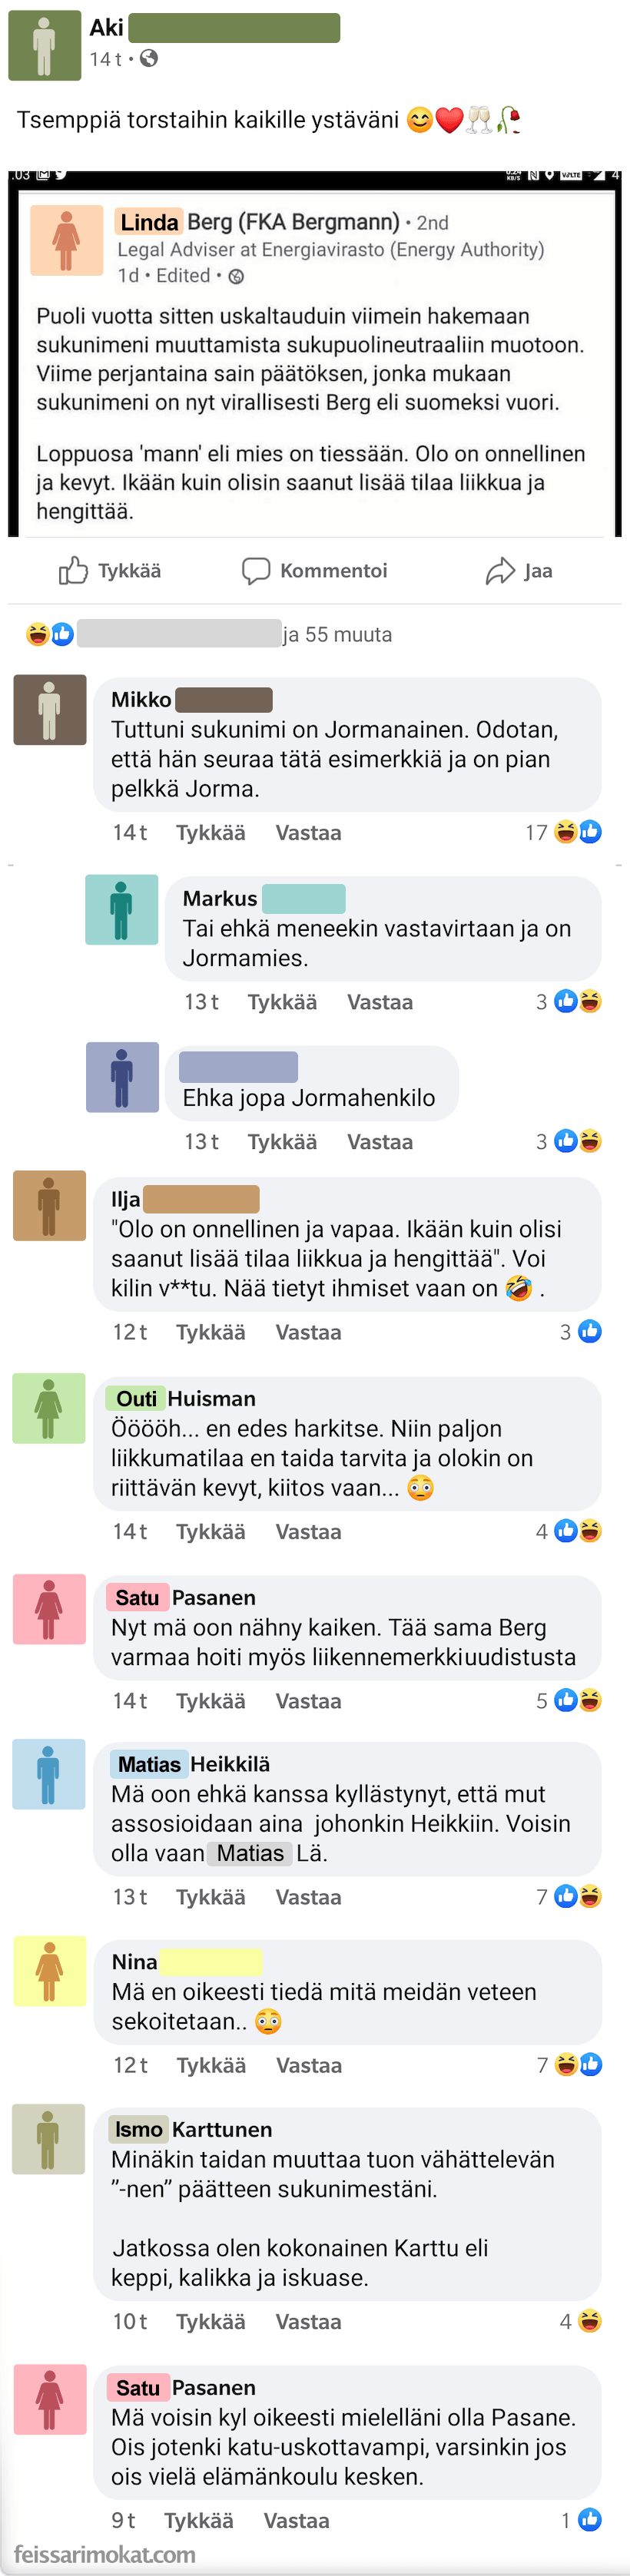Click Vastaa under last Satu Pasanen comment
This screenshot has height=2576, width=630.
click(x=296, y=2520)
